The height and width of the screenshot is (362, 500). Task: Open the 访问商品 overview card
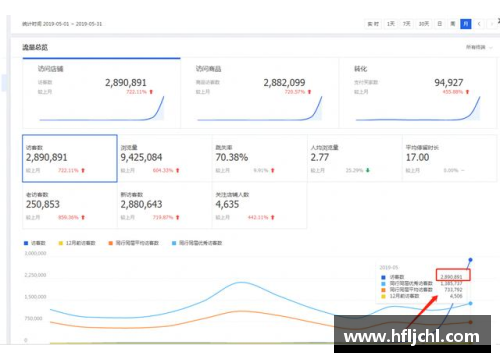tap(260, 93)
